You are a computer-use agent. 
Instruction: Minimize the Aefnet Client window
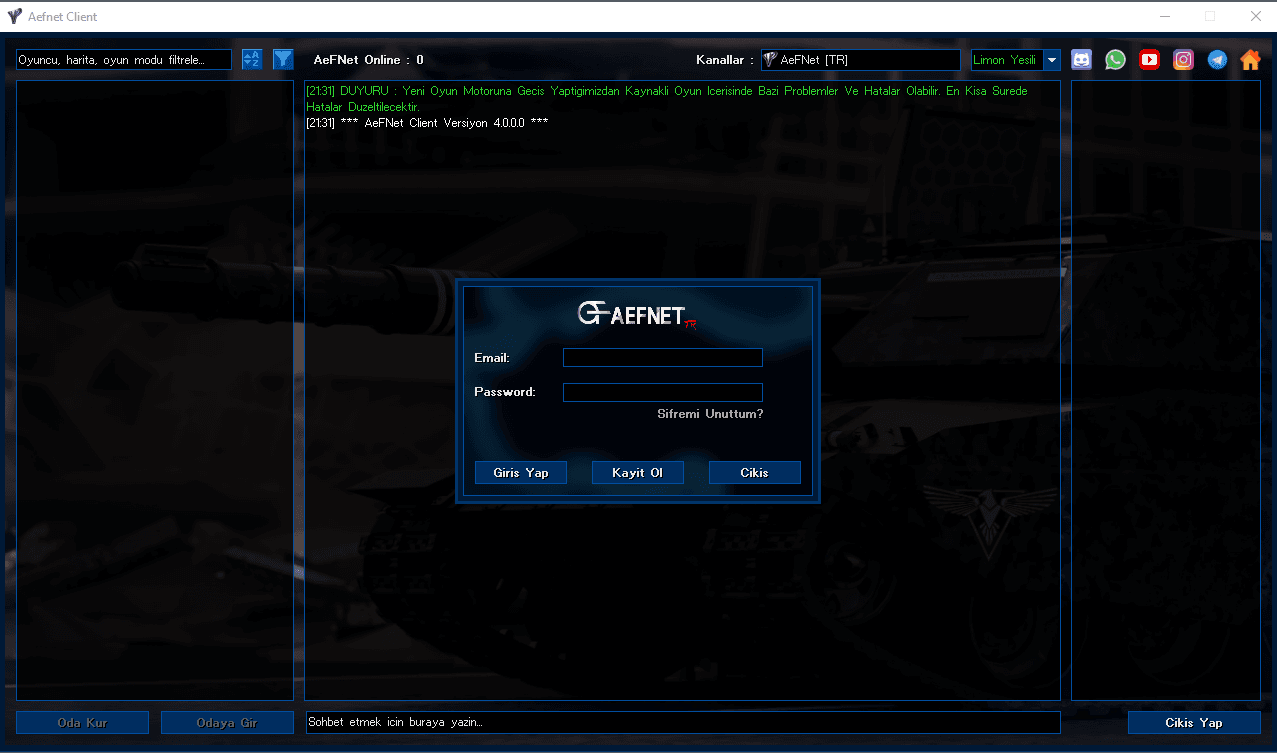point(1165,16)
